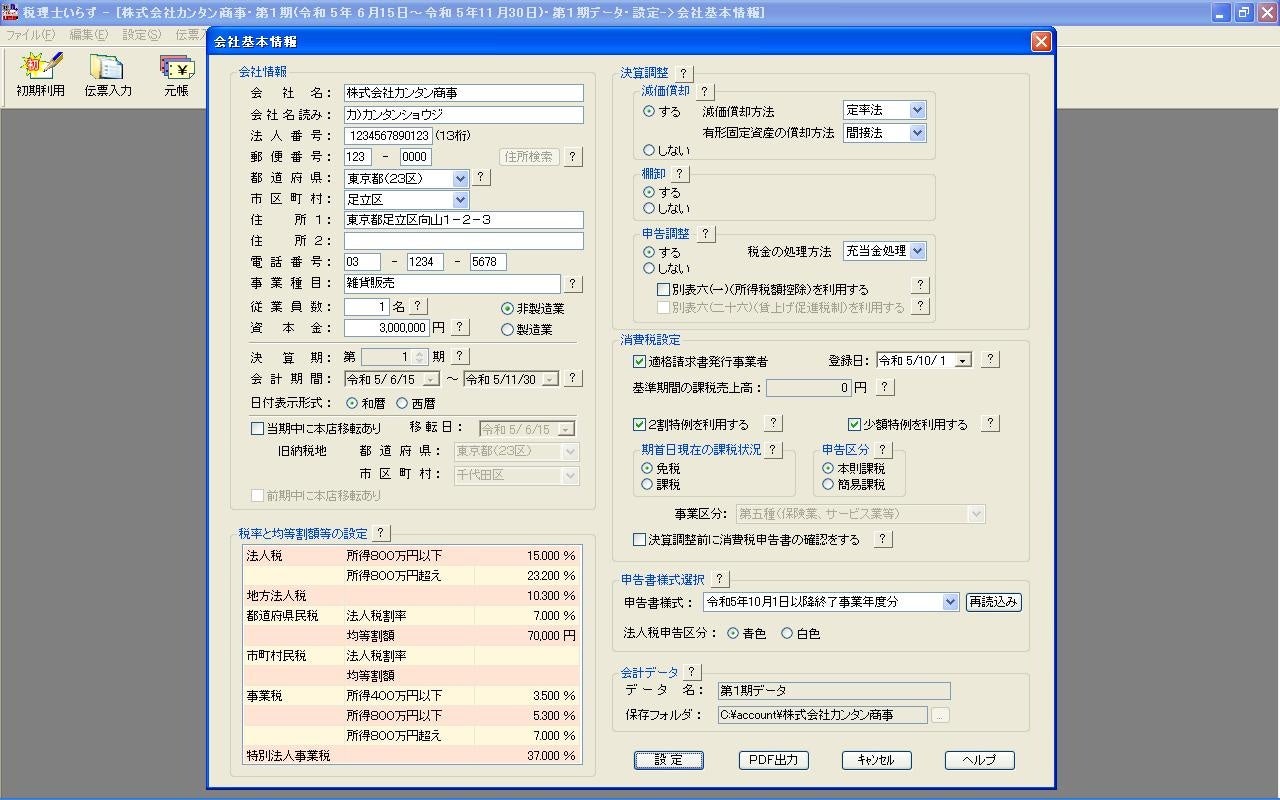Viewport: 1280px width, 800px height.
Task: Open the ファイル menu
Action: coord(31,34)
